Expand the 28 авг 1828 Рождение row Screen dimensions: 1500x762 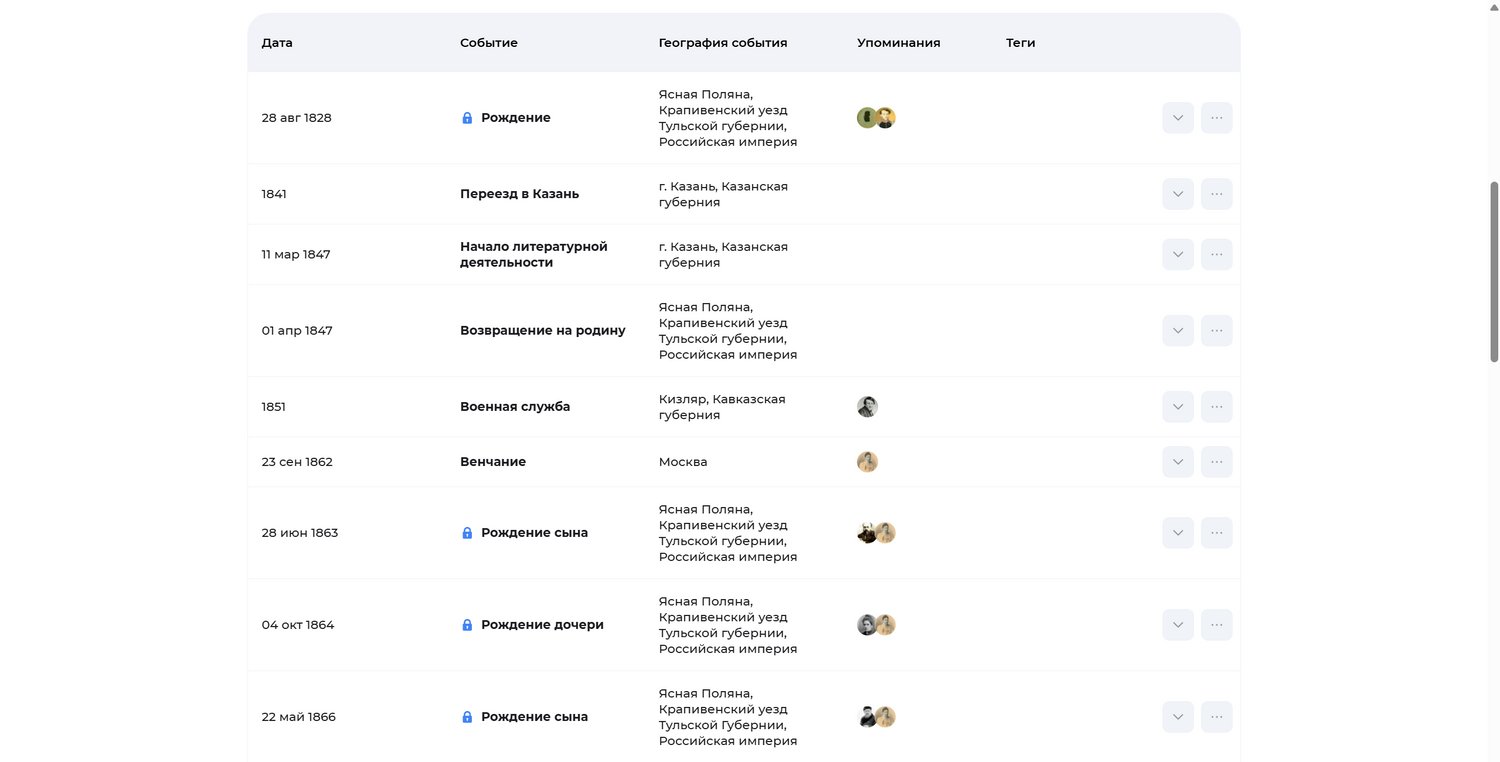coord(1178,118)
